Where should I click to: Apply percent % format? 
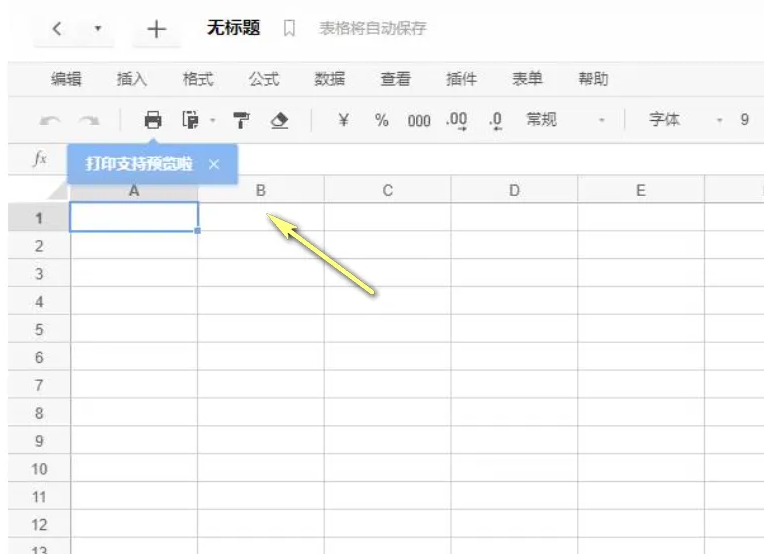coord(381,120)
